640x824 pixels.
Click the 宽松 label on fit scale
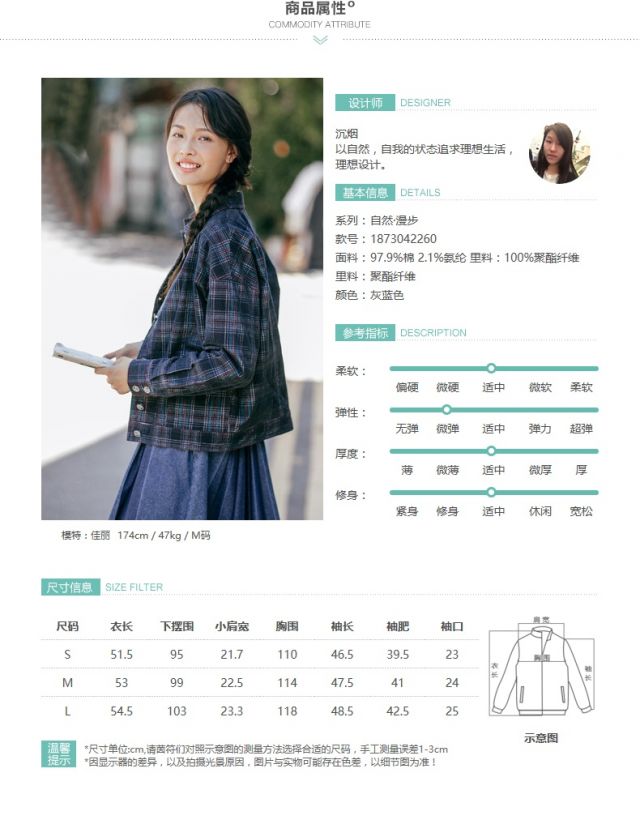coord(581,511)
